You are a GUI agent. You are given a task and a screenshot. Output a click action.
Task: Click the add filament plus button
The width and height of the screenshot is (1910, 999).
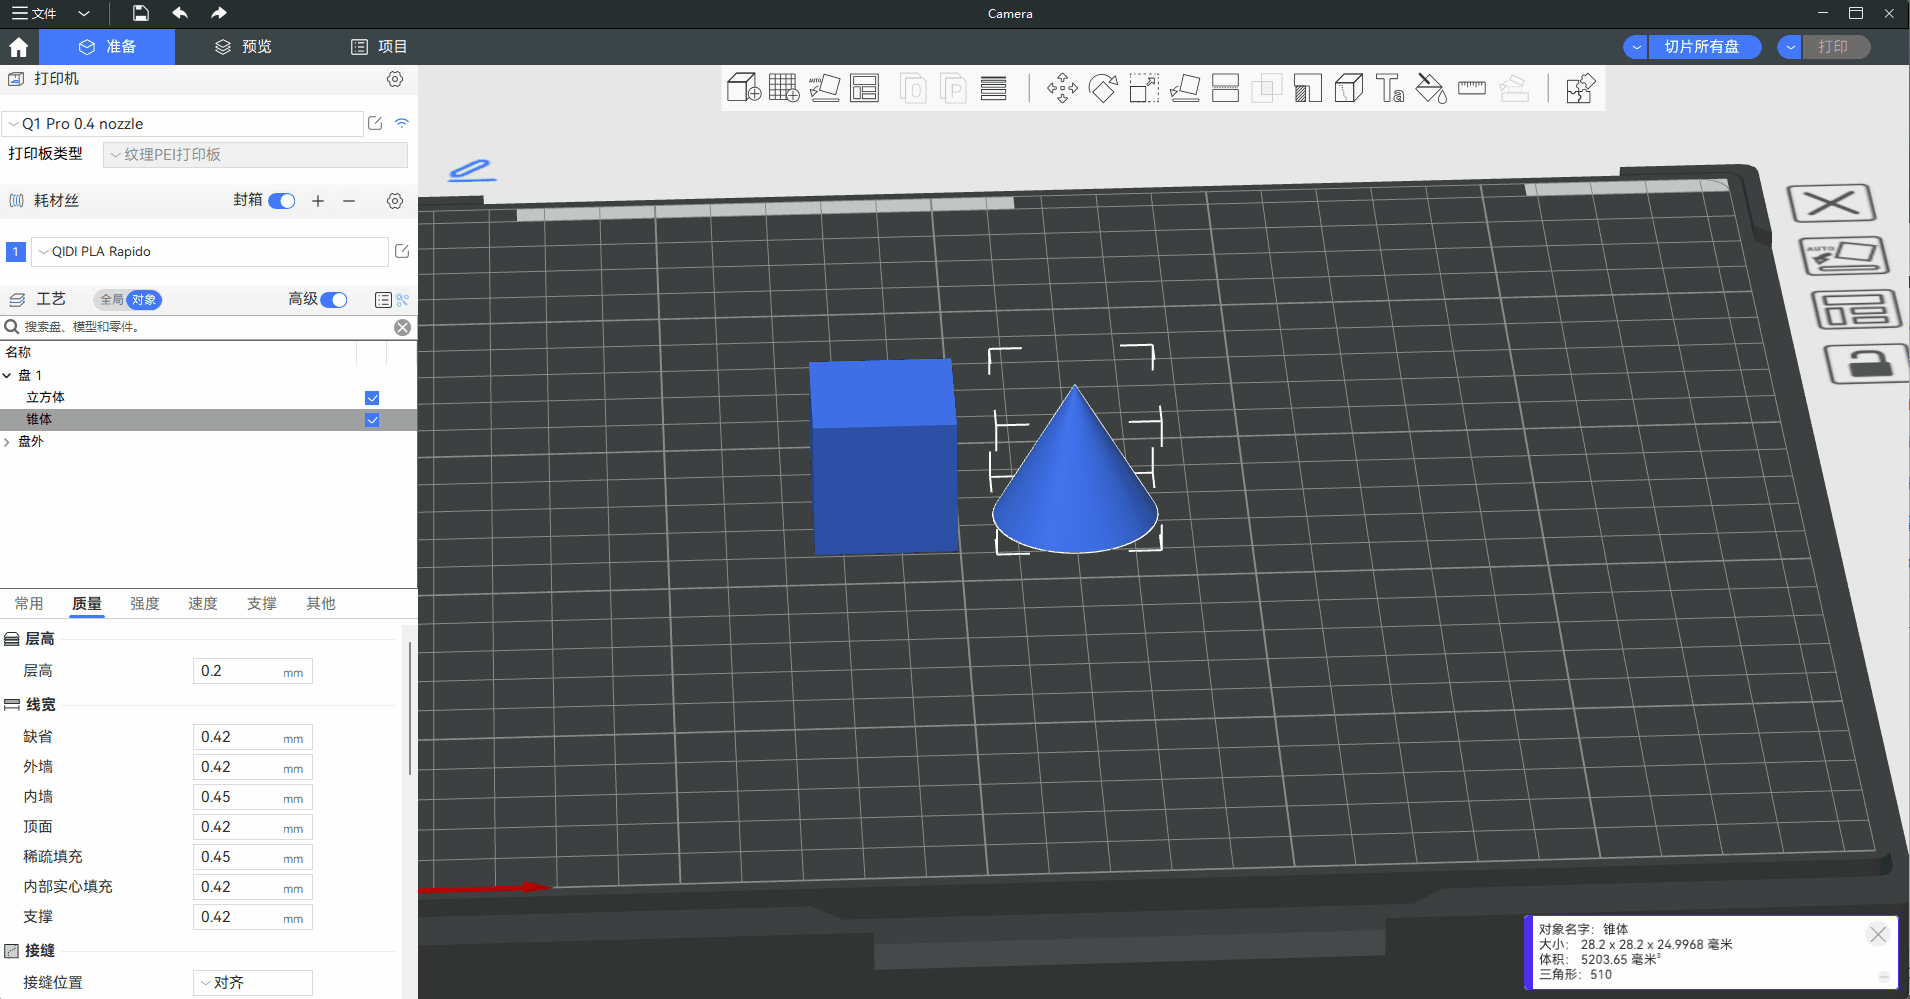tap(318, 201)
